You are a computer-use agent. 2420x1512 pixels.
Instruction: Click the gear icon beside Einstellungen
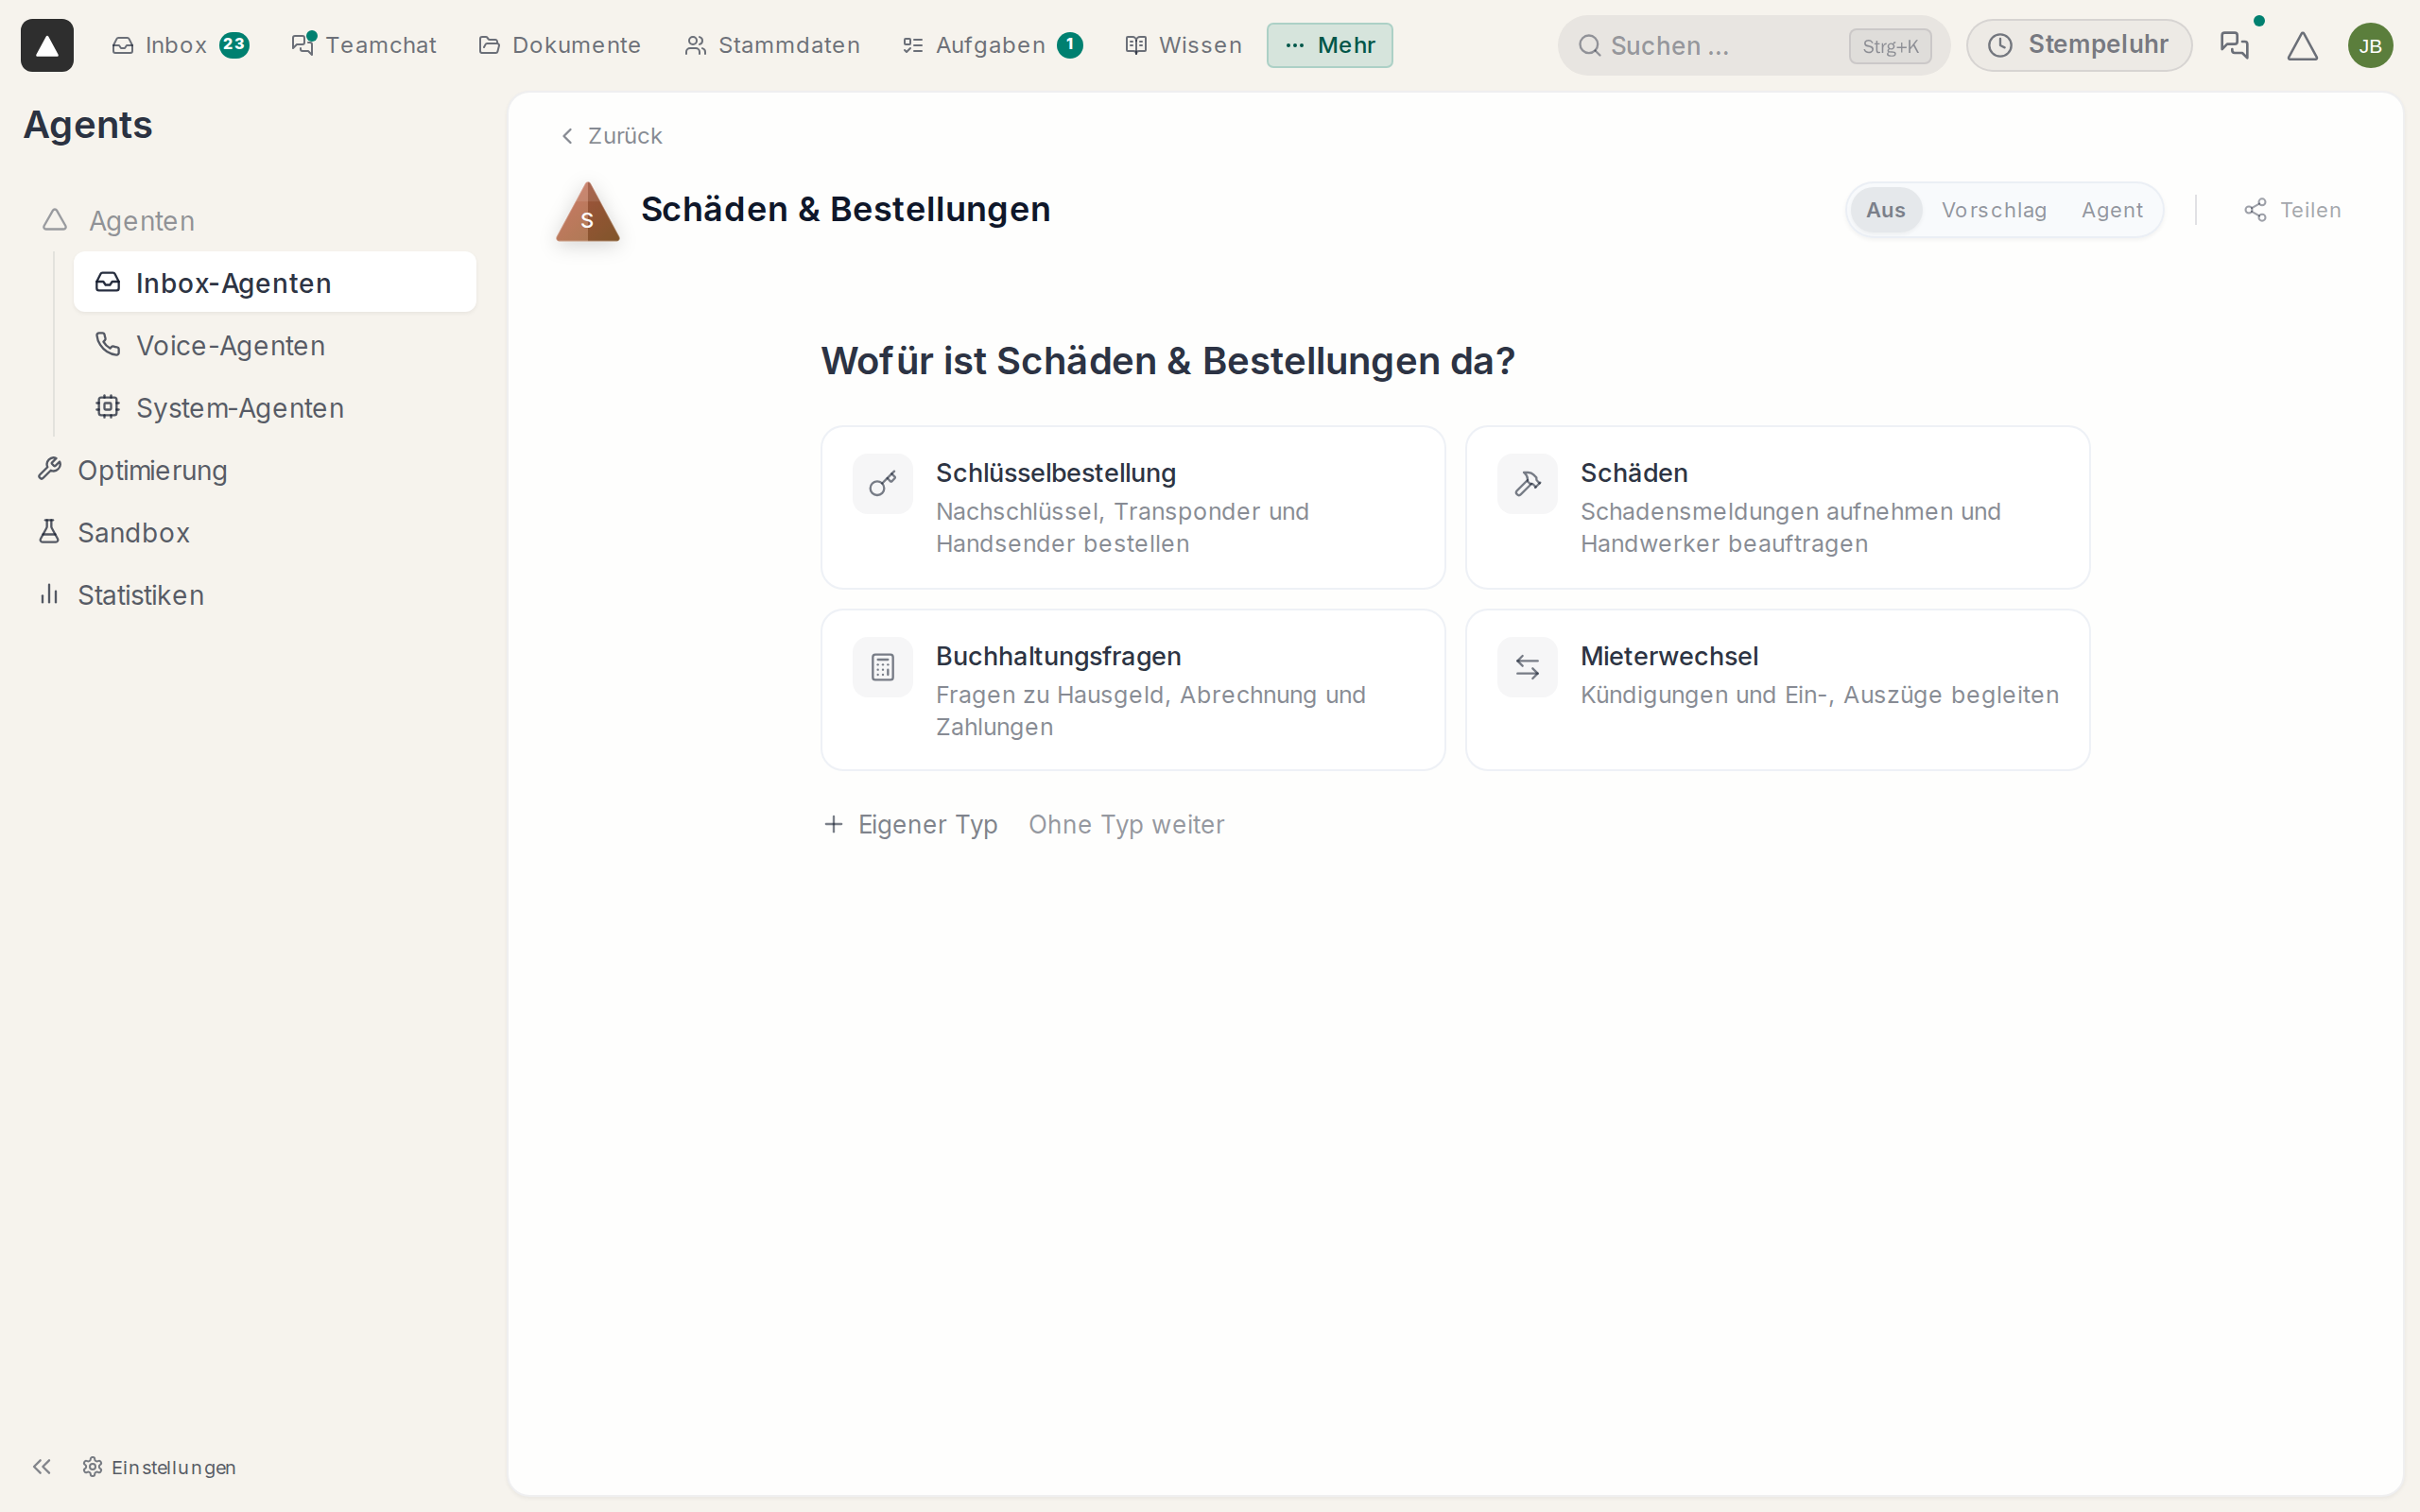[x=92, y=1467]
